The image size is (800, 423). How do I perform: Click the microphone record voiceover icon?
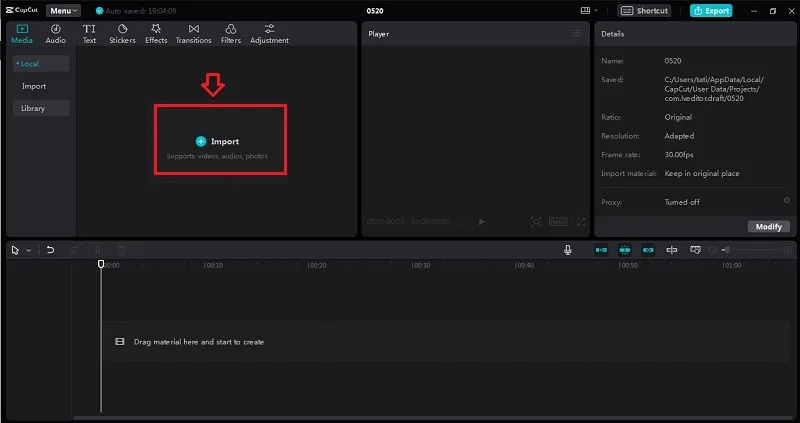coord(567,250)
